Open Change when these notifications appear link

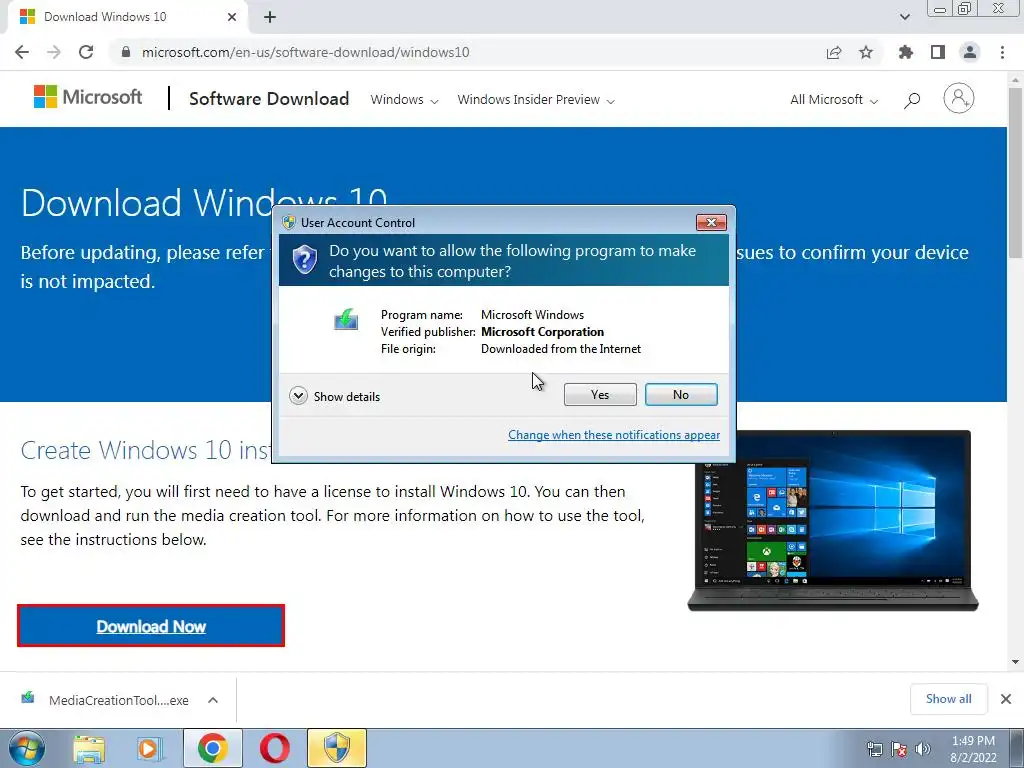(614, 435)
